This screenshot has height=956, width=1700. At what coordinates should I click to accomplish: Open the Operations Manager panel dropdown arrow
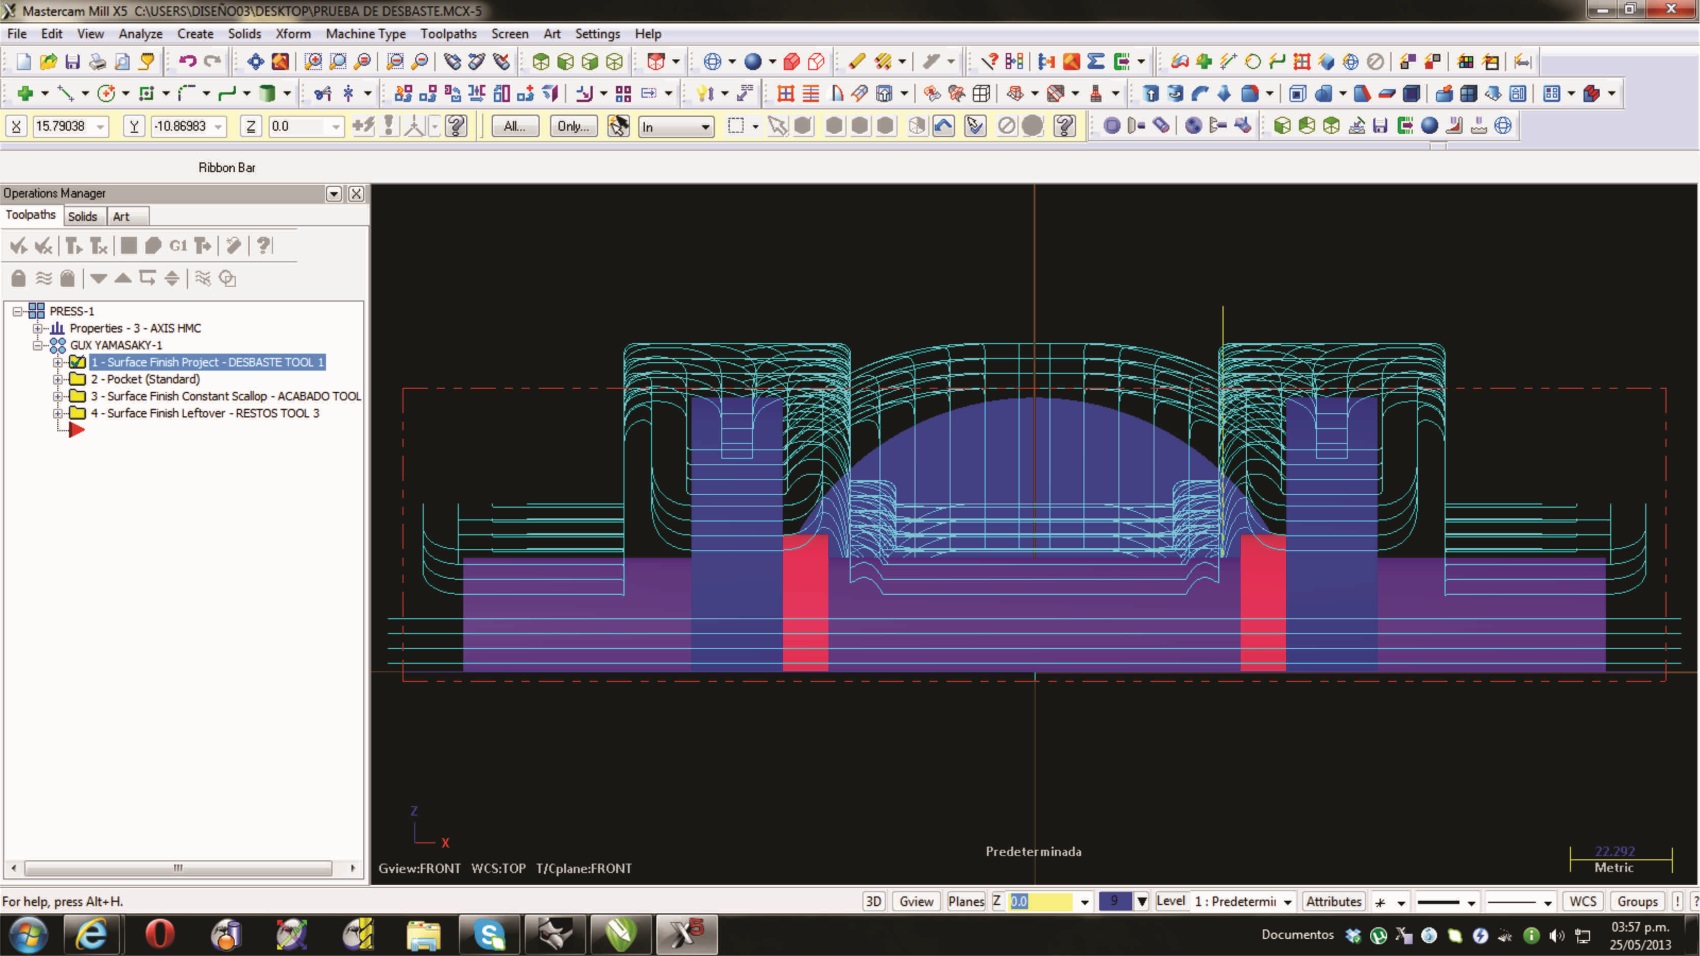pos(334,194)
